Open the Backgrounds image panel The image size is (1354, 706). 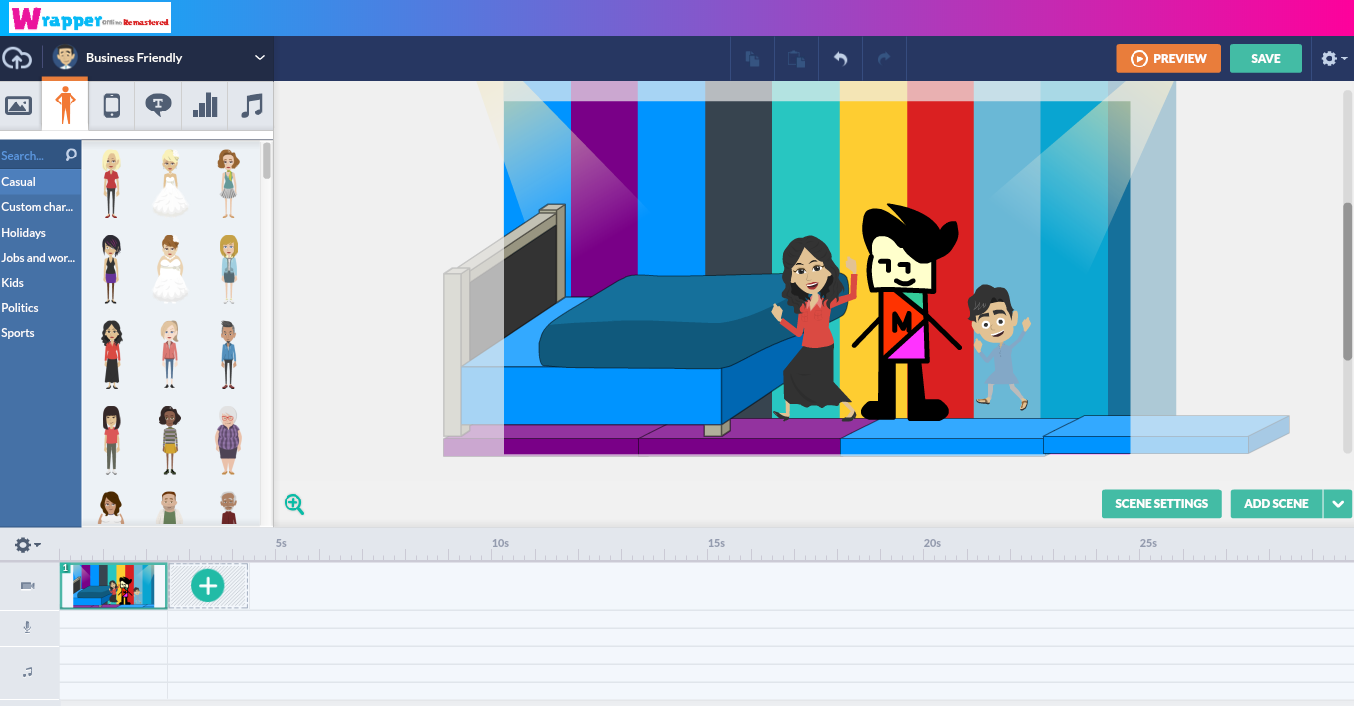(x=18, y=104)
